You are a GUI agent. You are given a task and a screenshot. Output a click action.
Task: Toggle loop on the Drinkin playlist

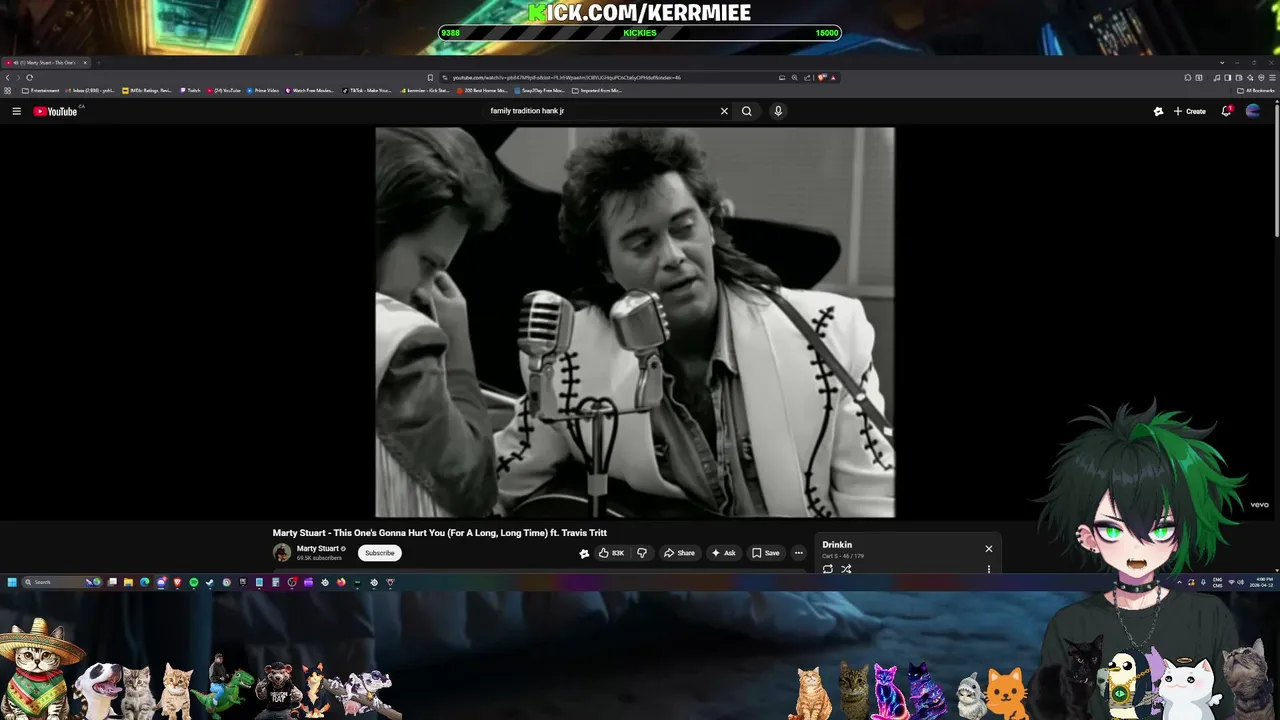[828, 569]
